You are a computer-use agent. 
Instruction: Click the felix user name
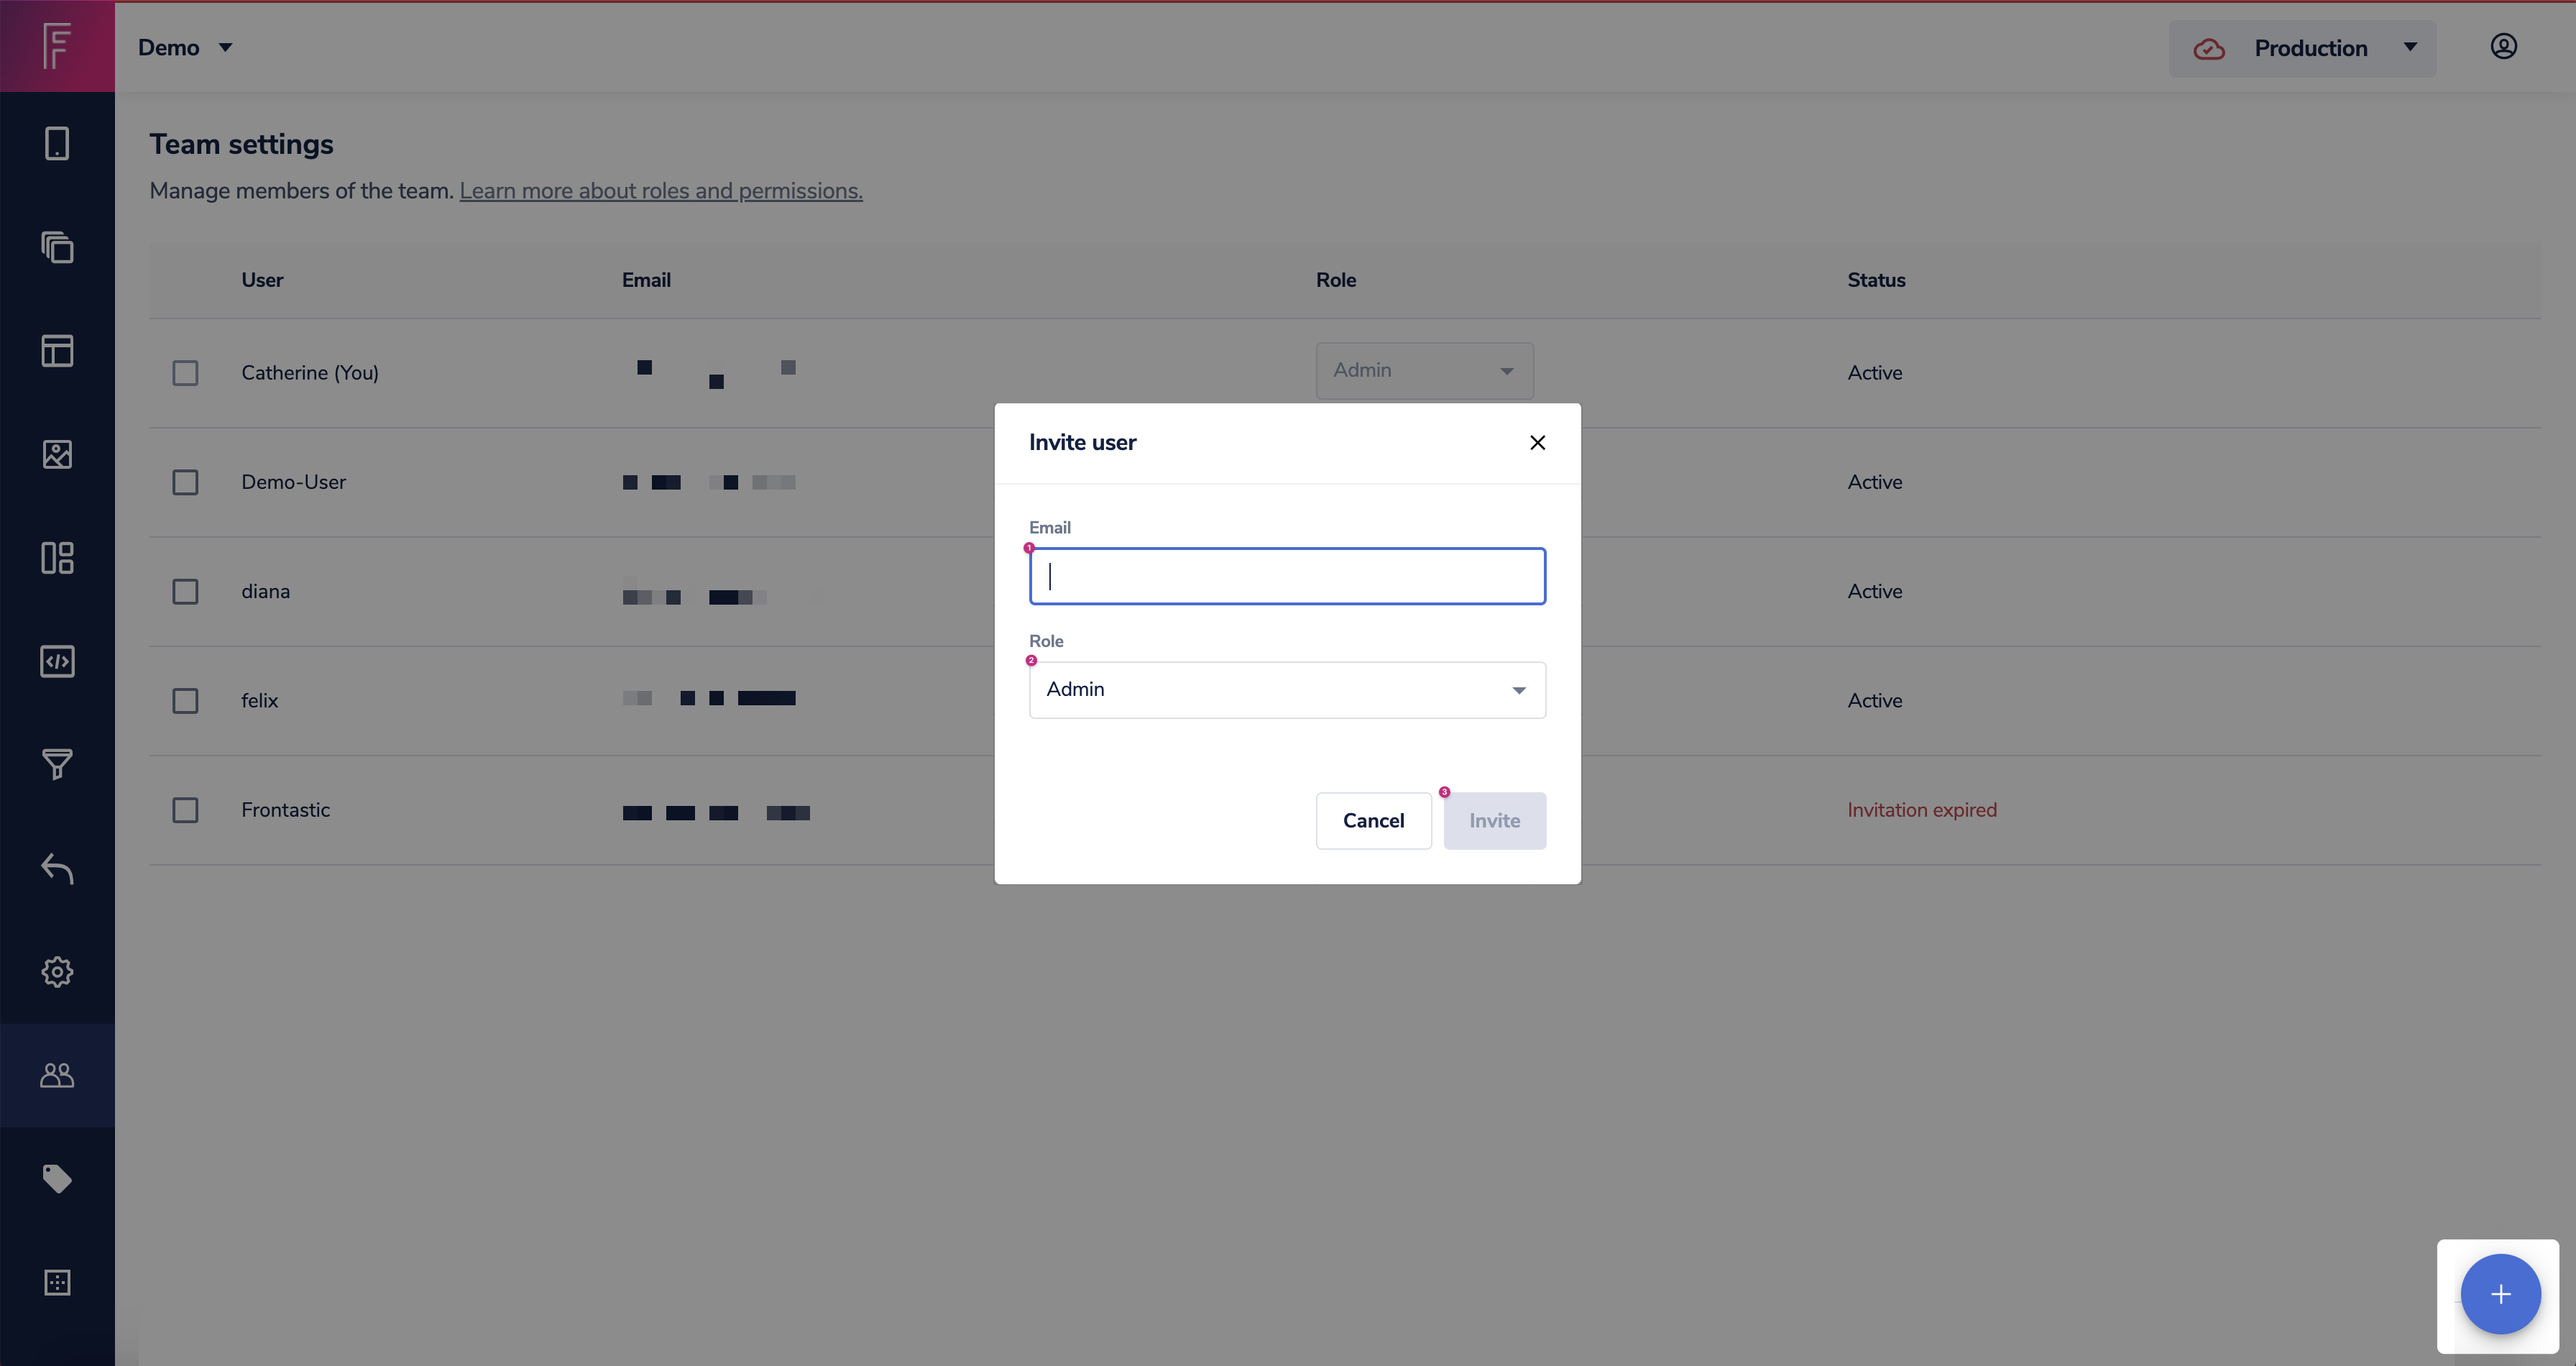pos(259,701)
